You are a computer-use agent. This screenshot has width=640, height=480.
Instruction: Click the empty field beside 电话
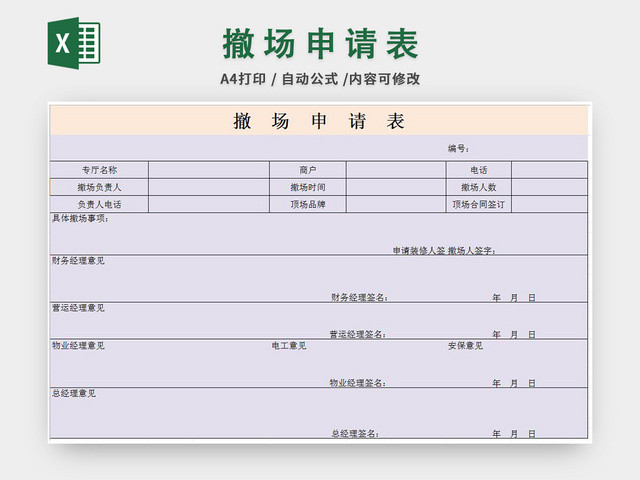549,170
